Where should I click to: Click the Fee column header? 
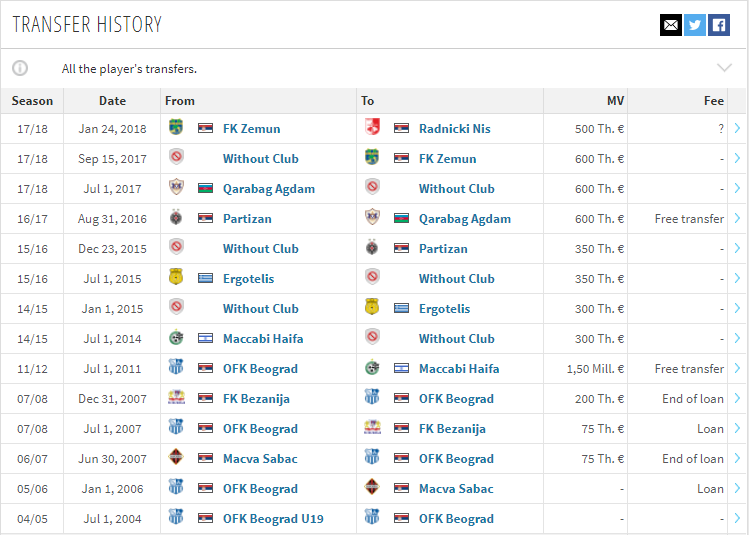point(713,101)
